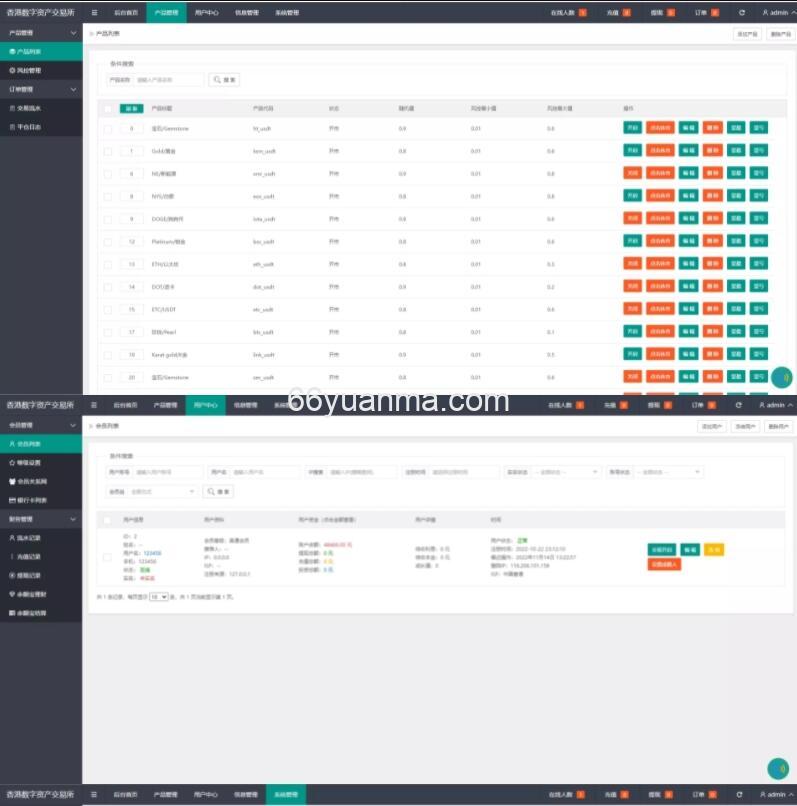
Task: Click the 交易流水 sidebar icon
Action: [x=11, y=108]
